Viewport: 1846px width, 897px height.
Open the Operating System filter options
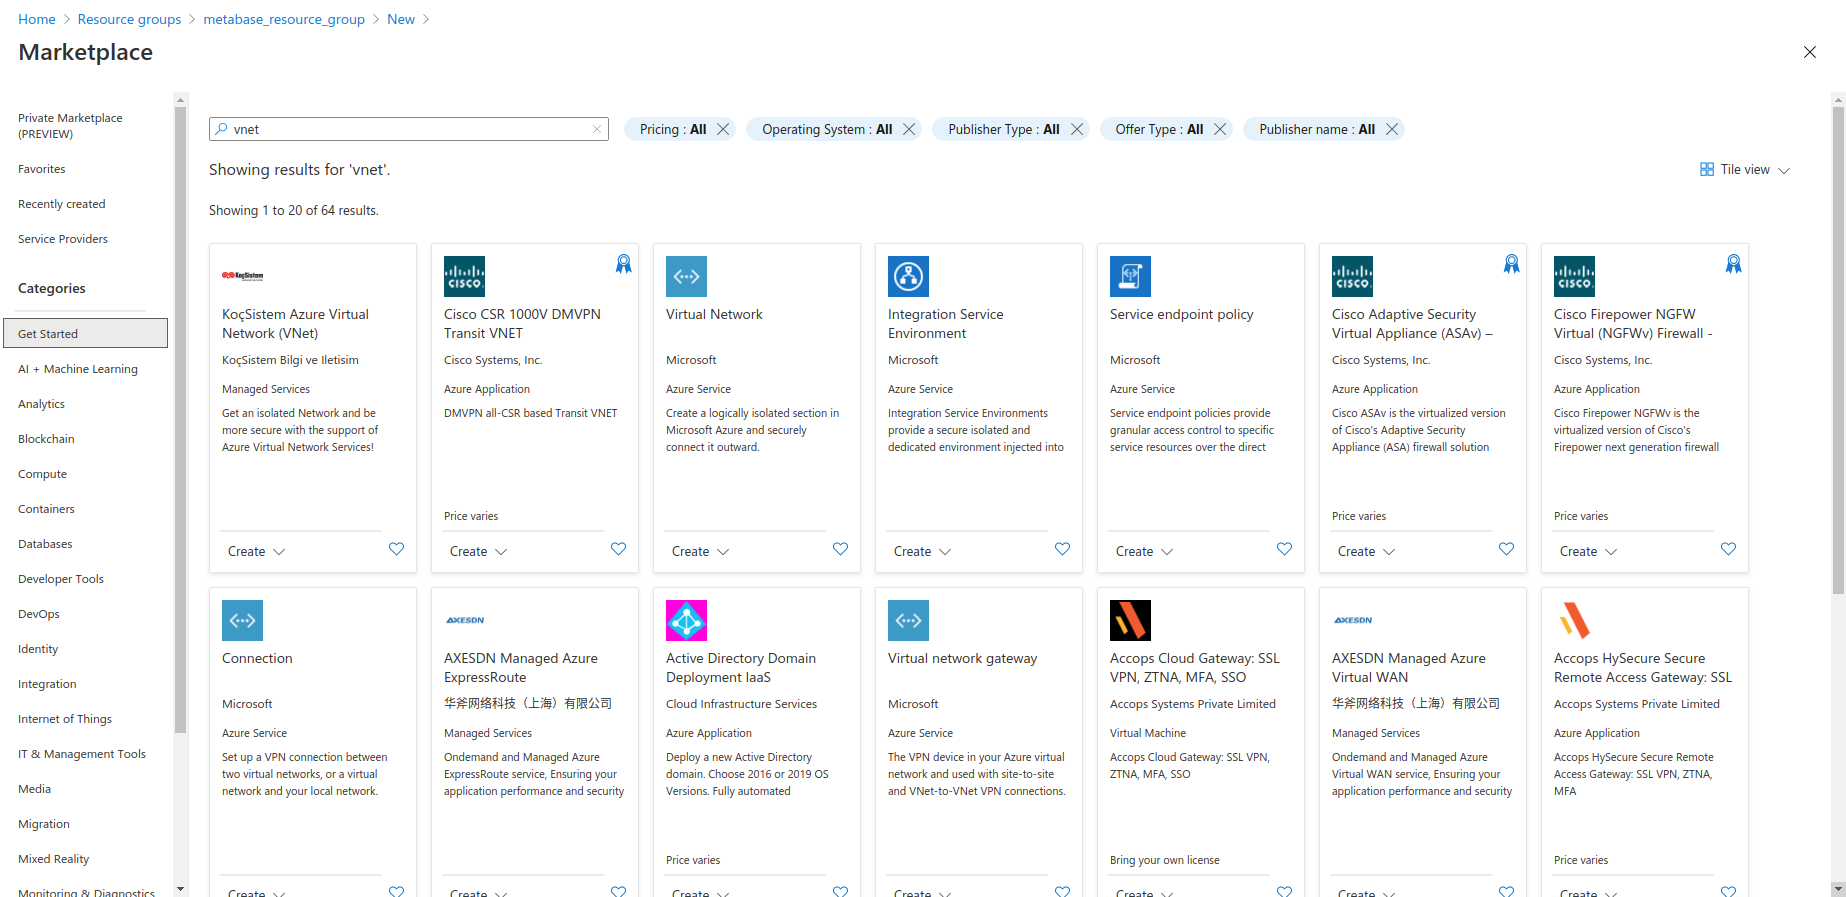pos(827,129)
